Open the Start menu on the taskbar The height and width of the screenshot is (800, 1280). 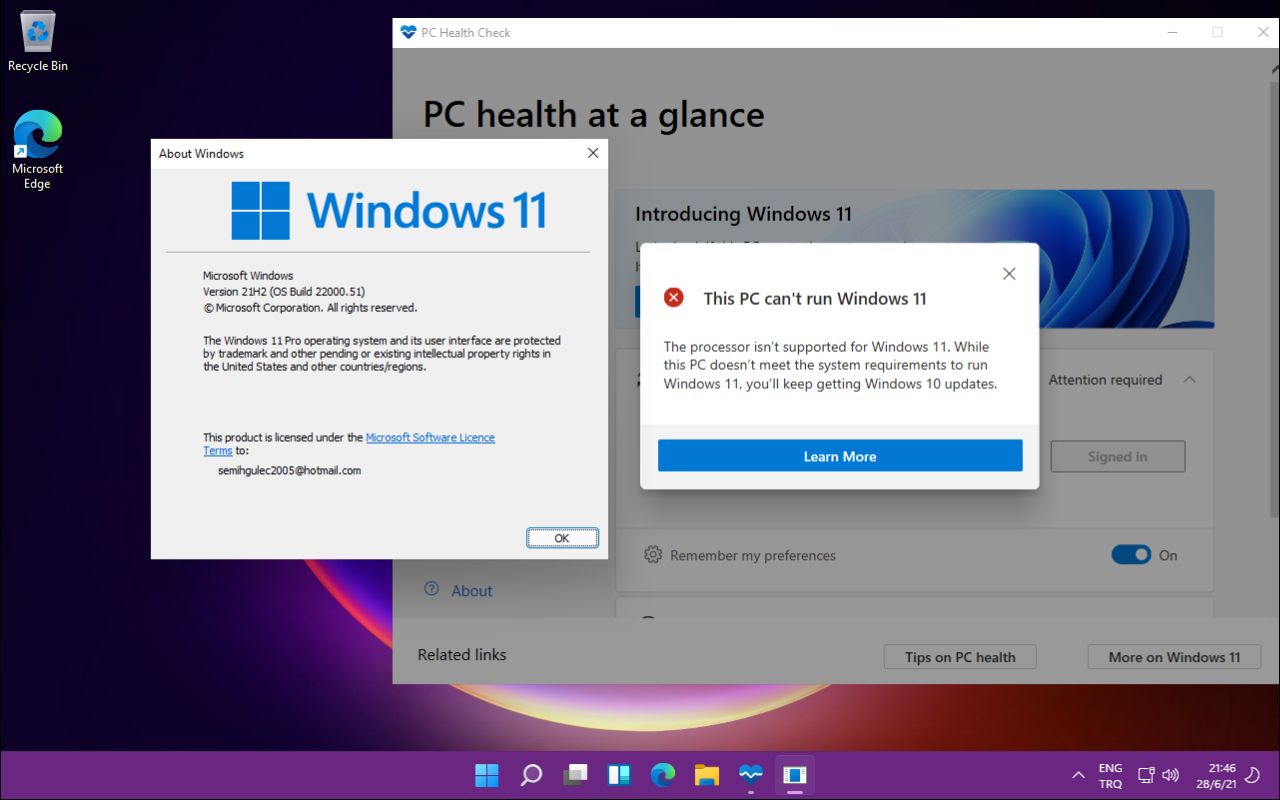[x=487, y=775]
